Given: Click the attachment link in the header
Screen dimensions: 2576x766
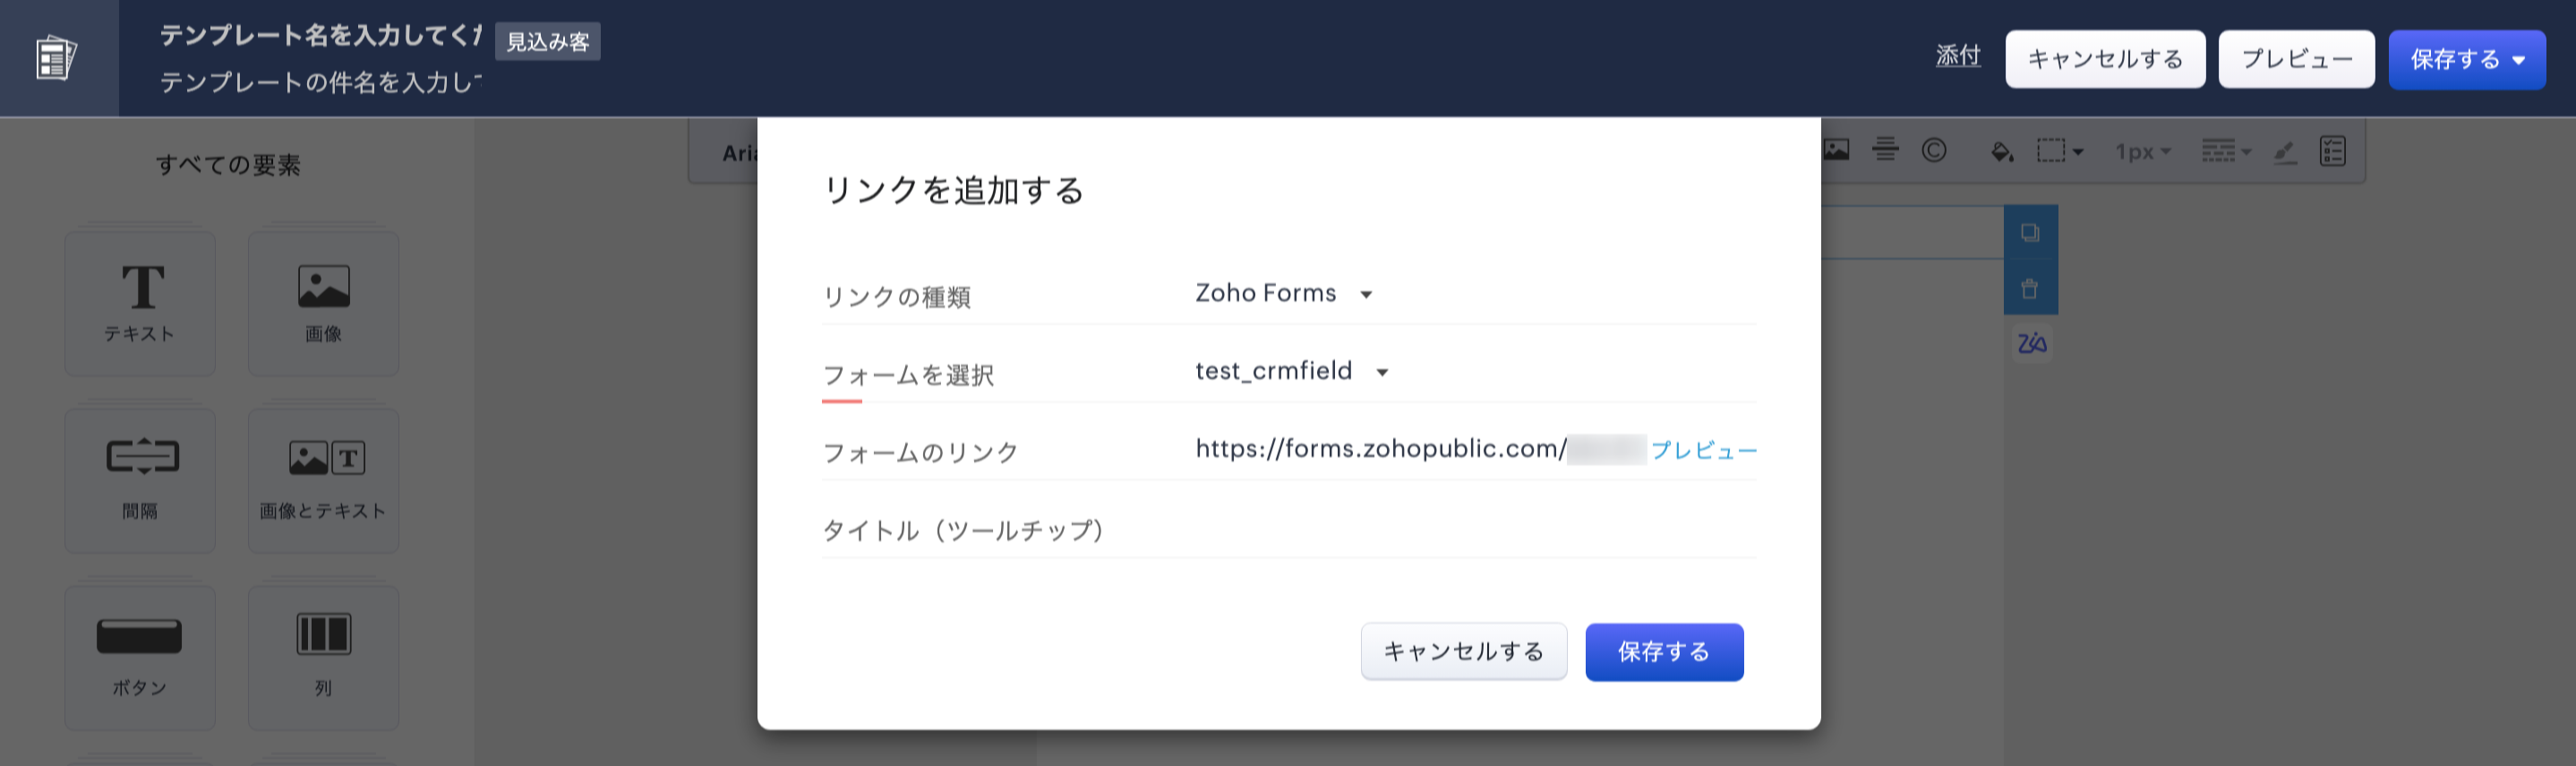Looking at the screenshot, I should (1957, 56).
